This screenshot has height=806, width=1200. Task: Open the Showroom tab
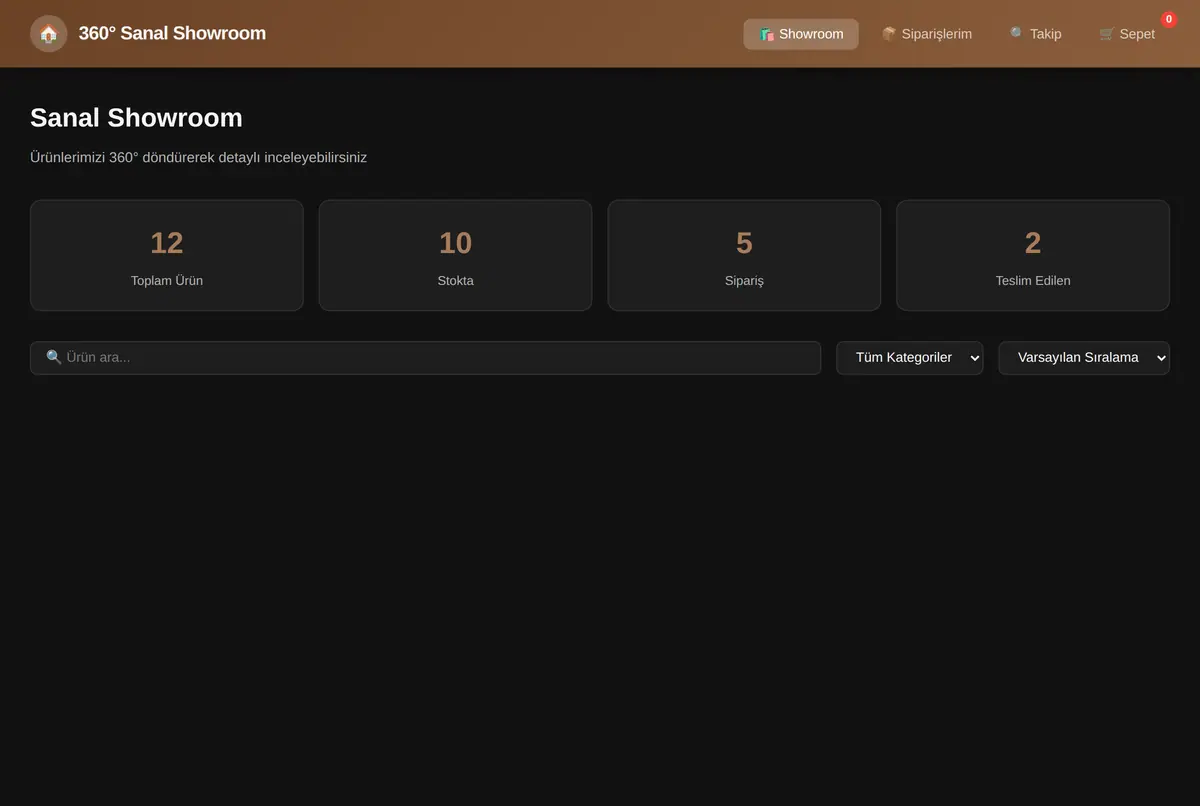point(801,34)
